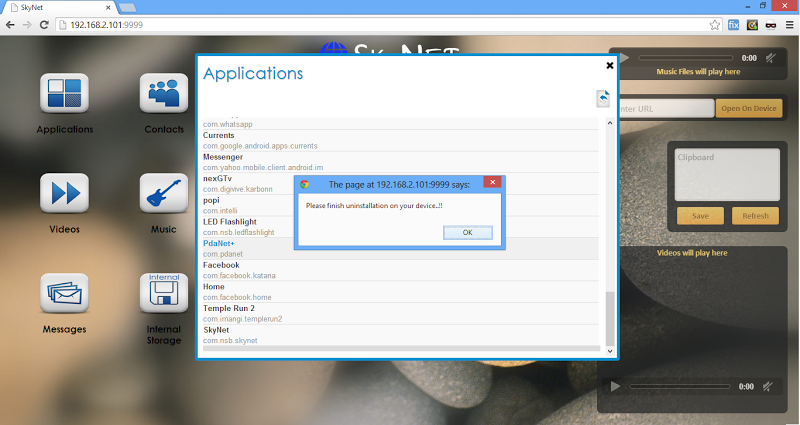Screen dimensions: 800x425
Task: Select the Home app entry
Action: coord(401,291)
